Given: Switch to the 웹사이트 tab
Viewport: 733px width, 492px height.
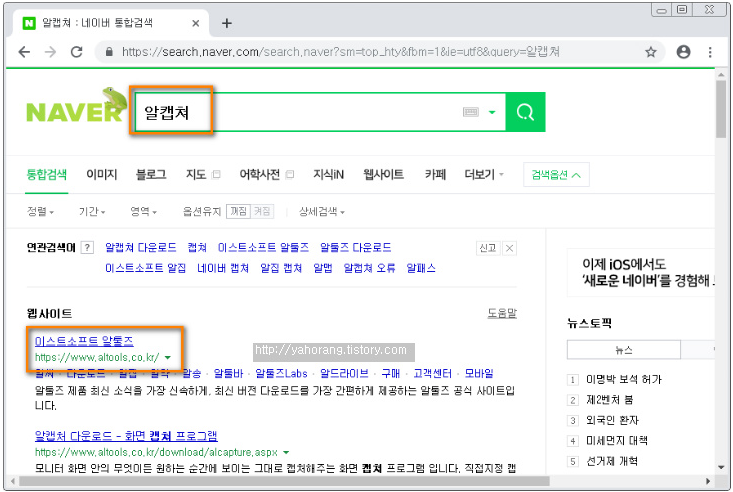Looking at the screenshot, I should coord(383,175).
